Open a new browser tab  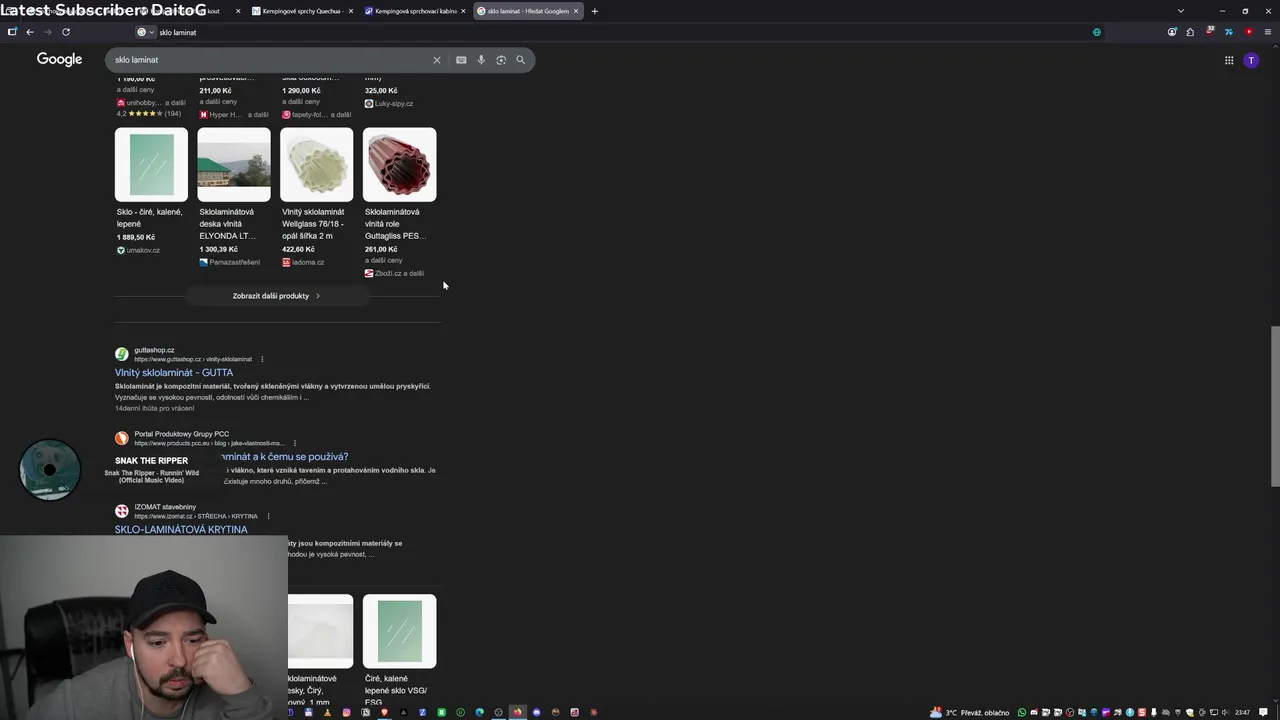point(594,11)
